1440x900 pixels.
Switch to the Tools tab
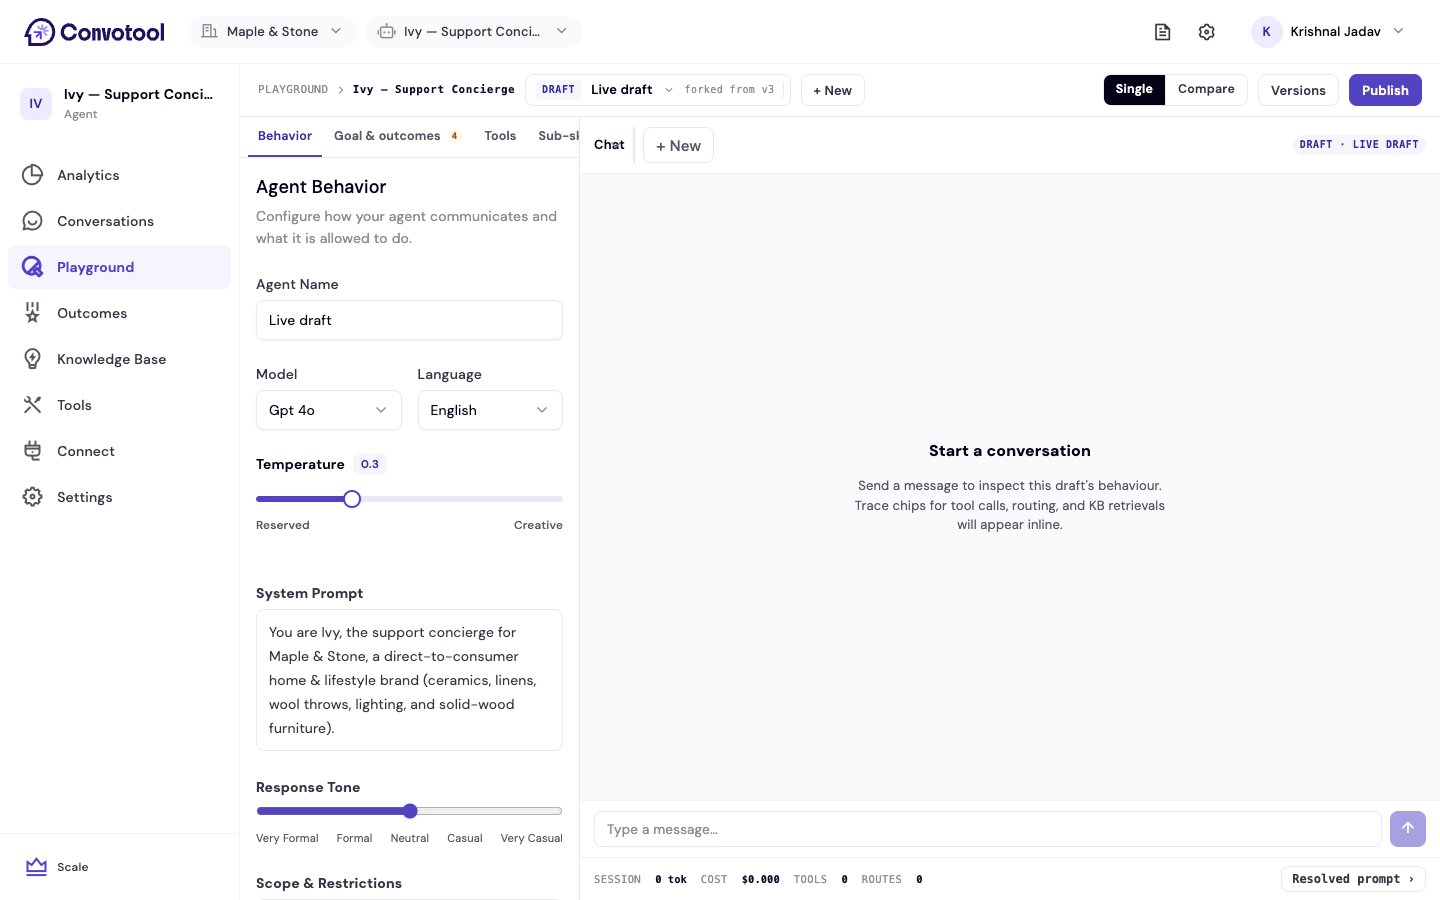[500, 136]
